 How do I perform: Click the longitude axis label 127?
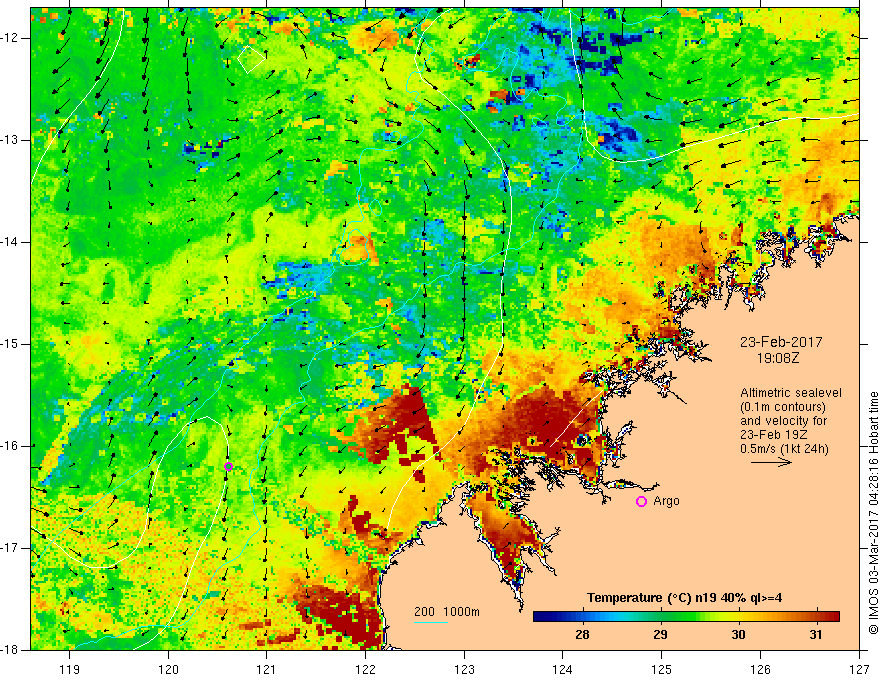pos(859,669)
